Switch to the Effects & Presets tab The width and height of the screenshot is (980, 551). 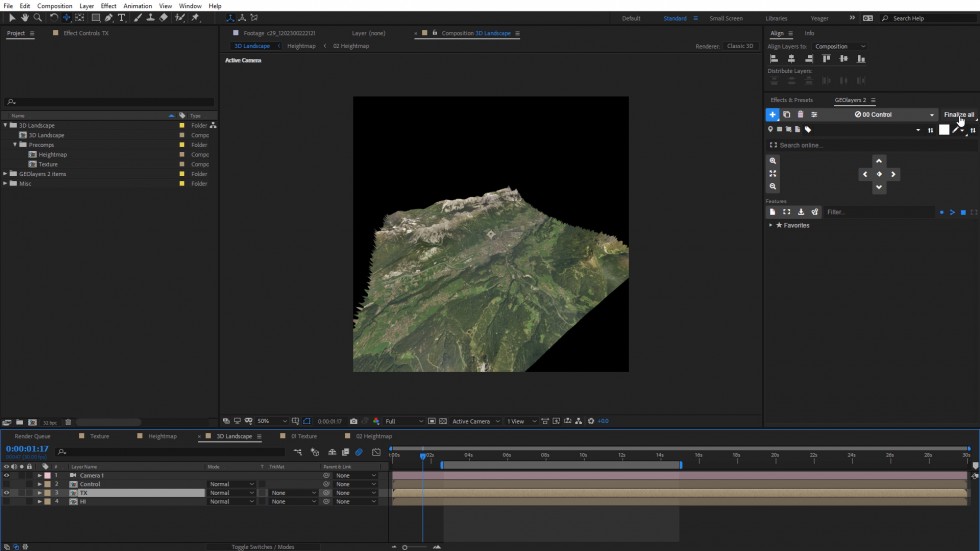791,100
